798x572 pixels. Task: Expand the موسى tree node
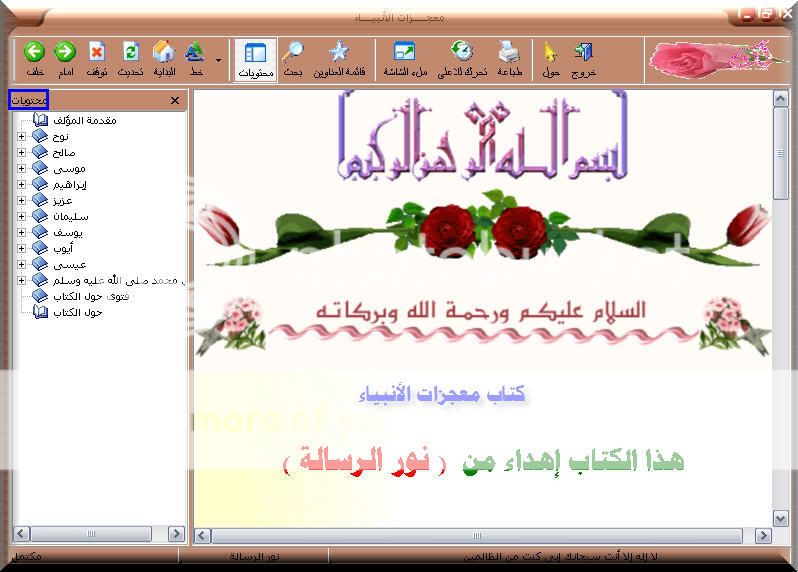[x=22, y=168]
